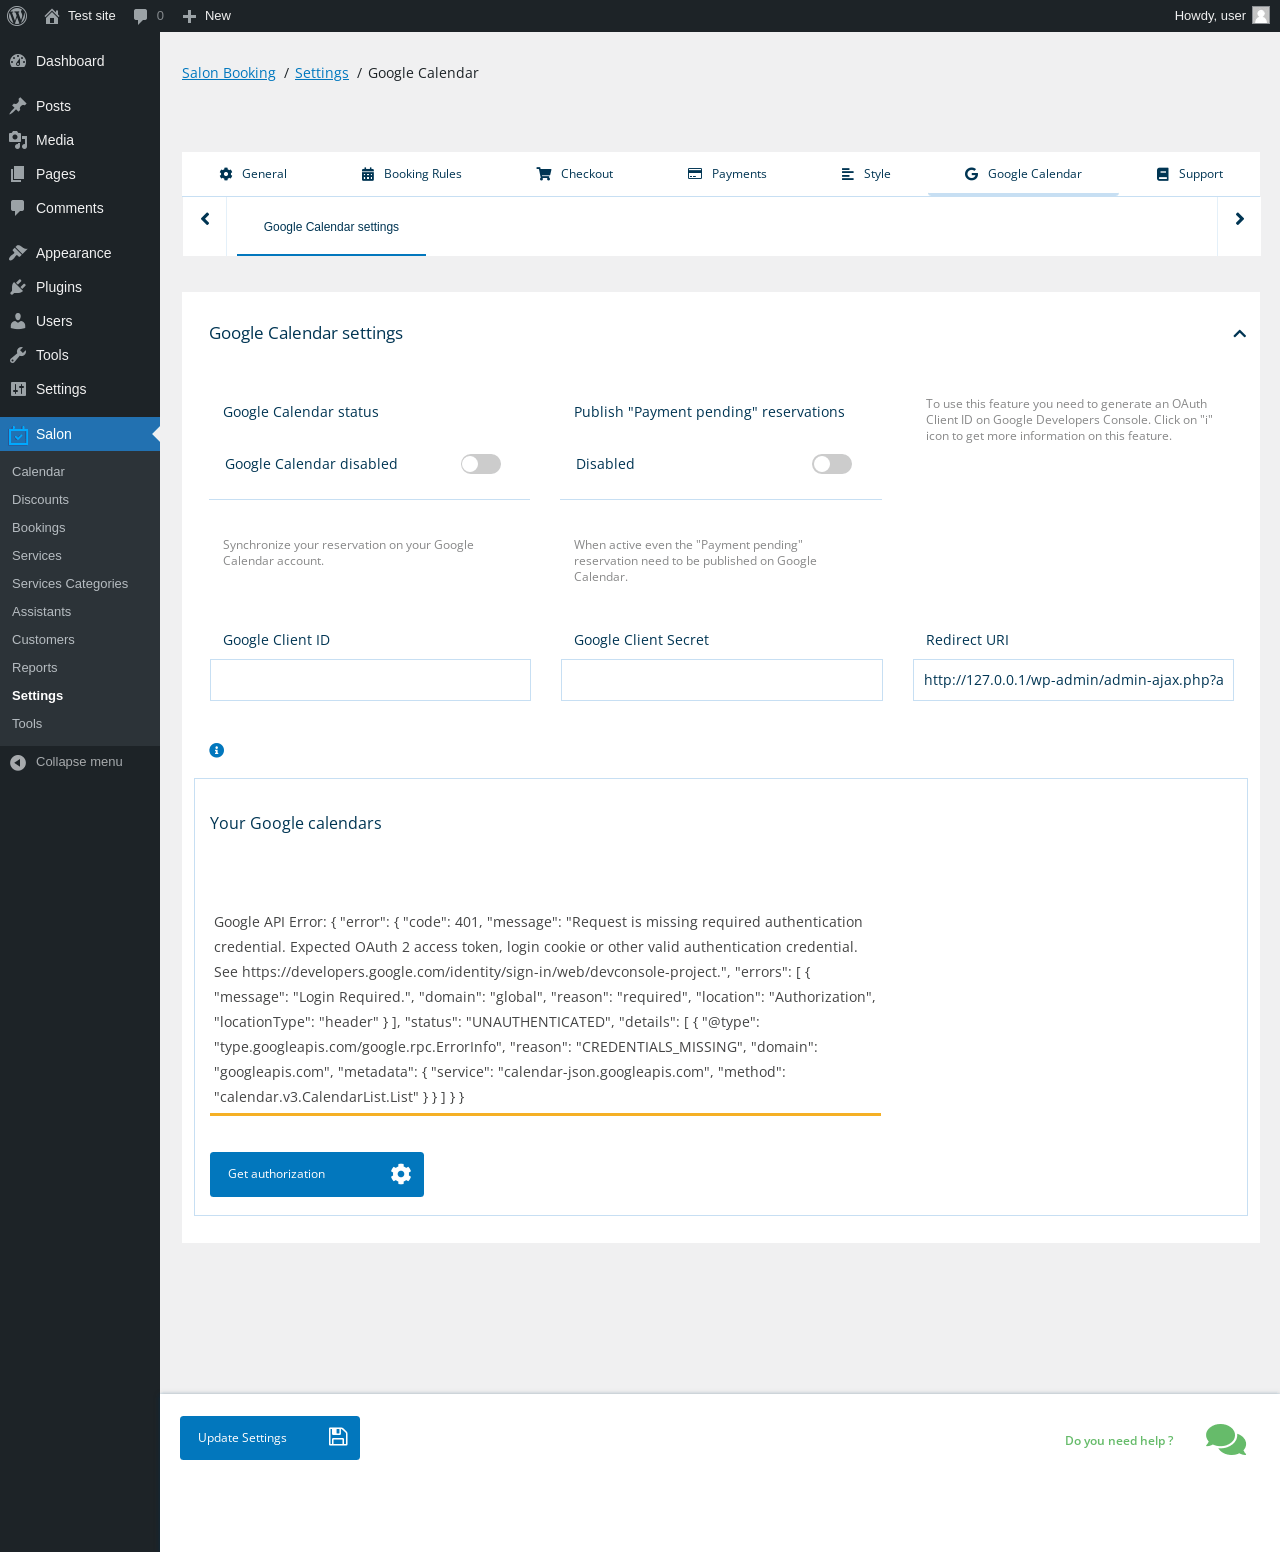The width and height of the screenshot is (1280, 1552).
Task: Open the Discounts submenu item
Action: pos(40,500)
